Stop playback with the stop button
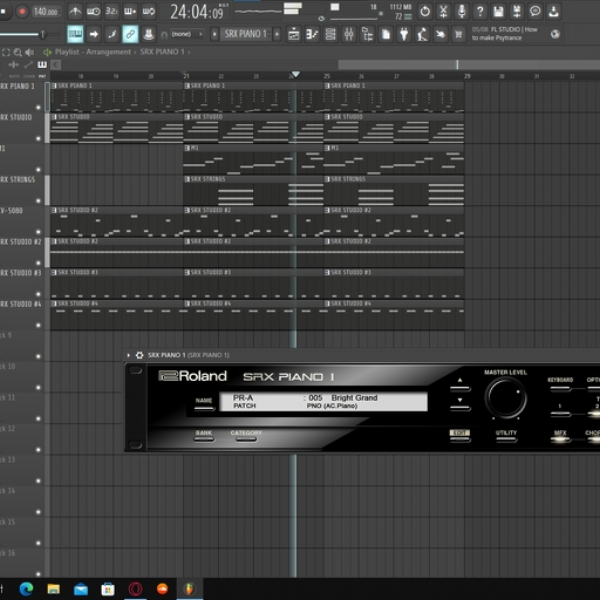This screenshot has height=600, width=600. pyautogui.click(x=3, y=11)
